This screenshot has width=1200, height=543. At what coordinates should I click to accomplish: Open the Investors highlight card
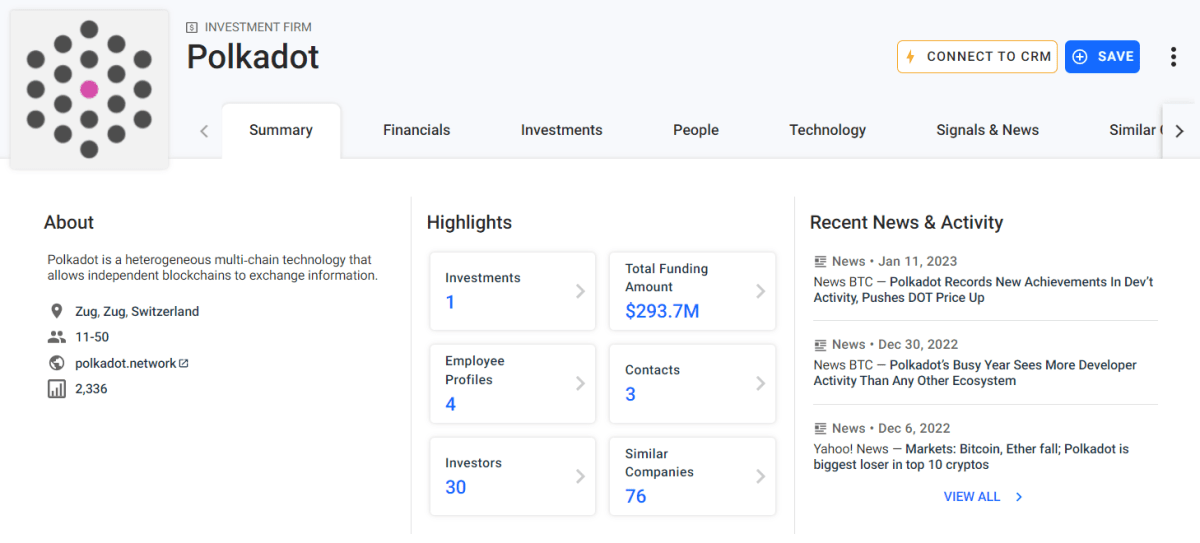[512, 477]
